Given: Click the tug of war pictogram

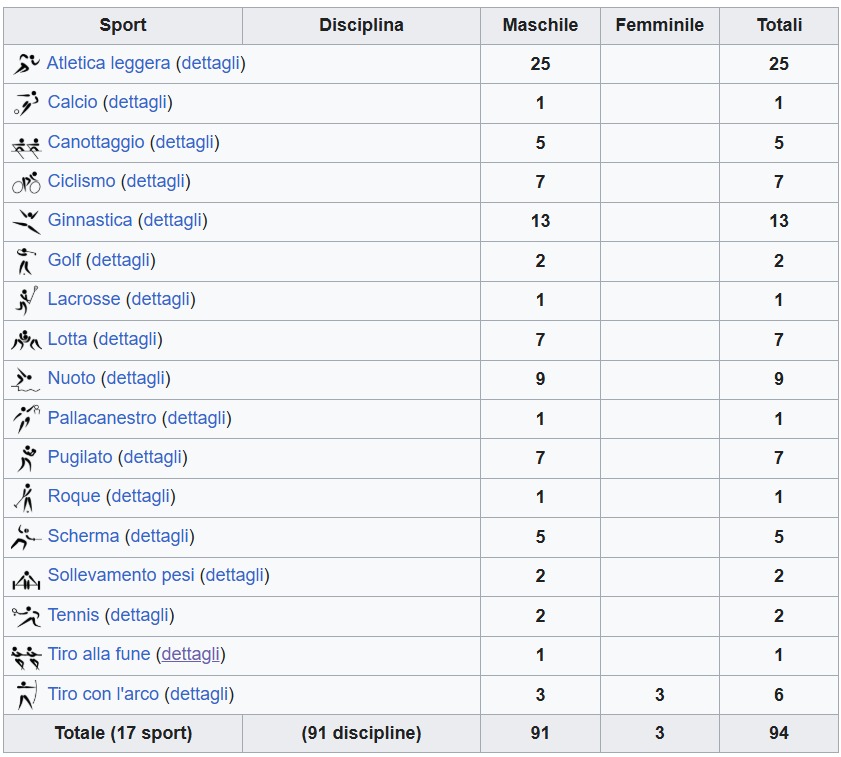Looking at the screenshot, I should pos(26,658).
